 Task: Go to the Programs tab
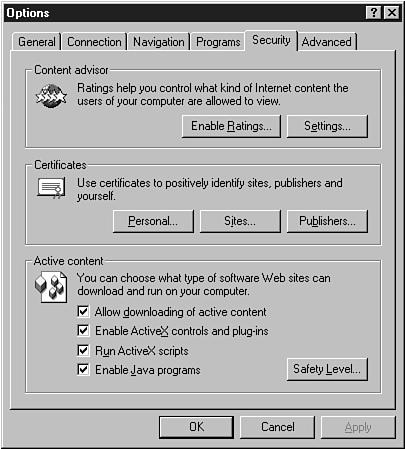pos(218,42)
